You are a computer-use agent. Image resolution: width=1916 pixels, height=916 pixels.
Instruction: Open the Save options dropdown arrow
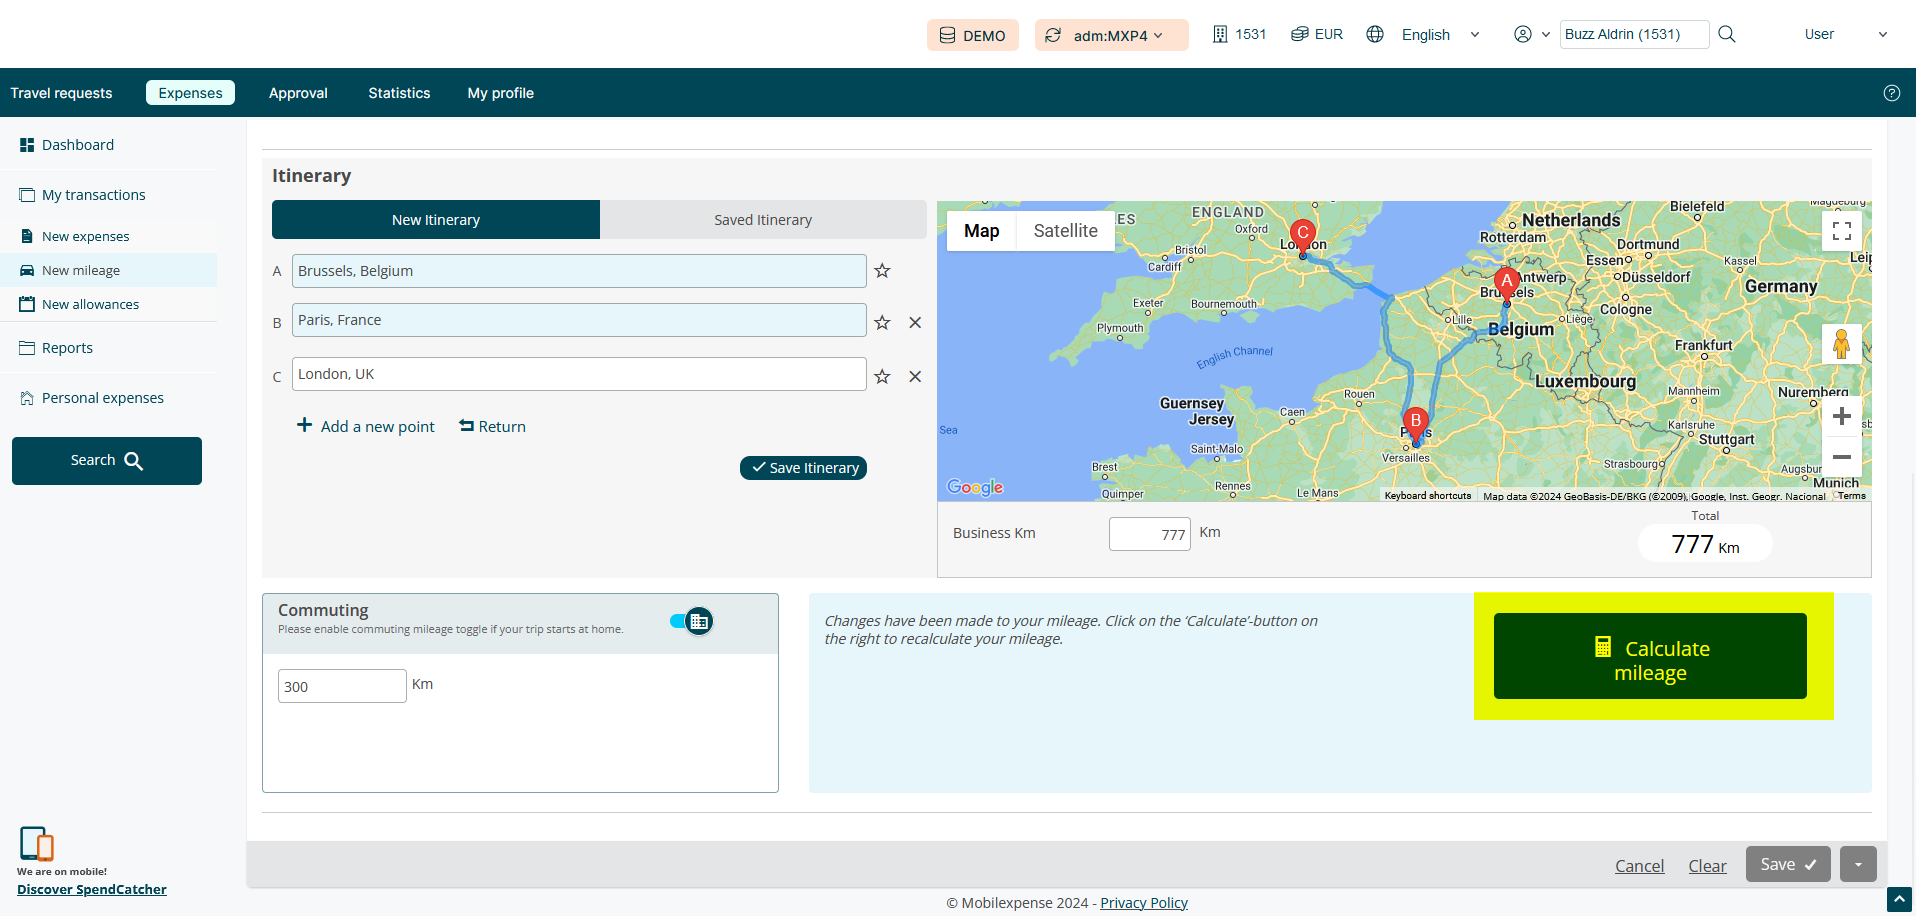pos(1858,865)
